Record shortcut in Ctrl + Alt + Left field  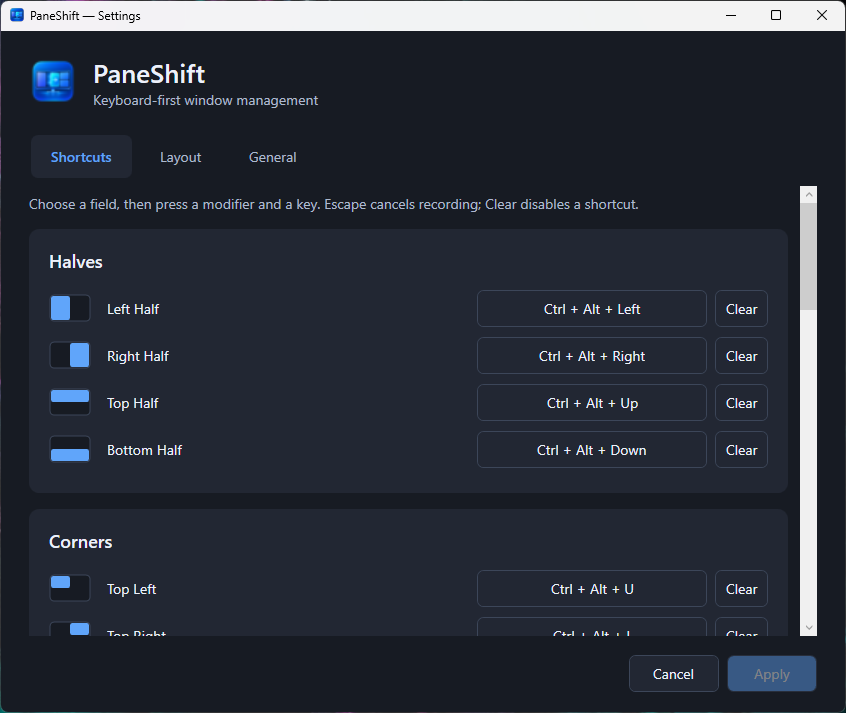[x=592, y=309]
